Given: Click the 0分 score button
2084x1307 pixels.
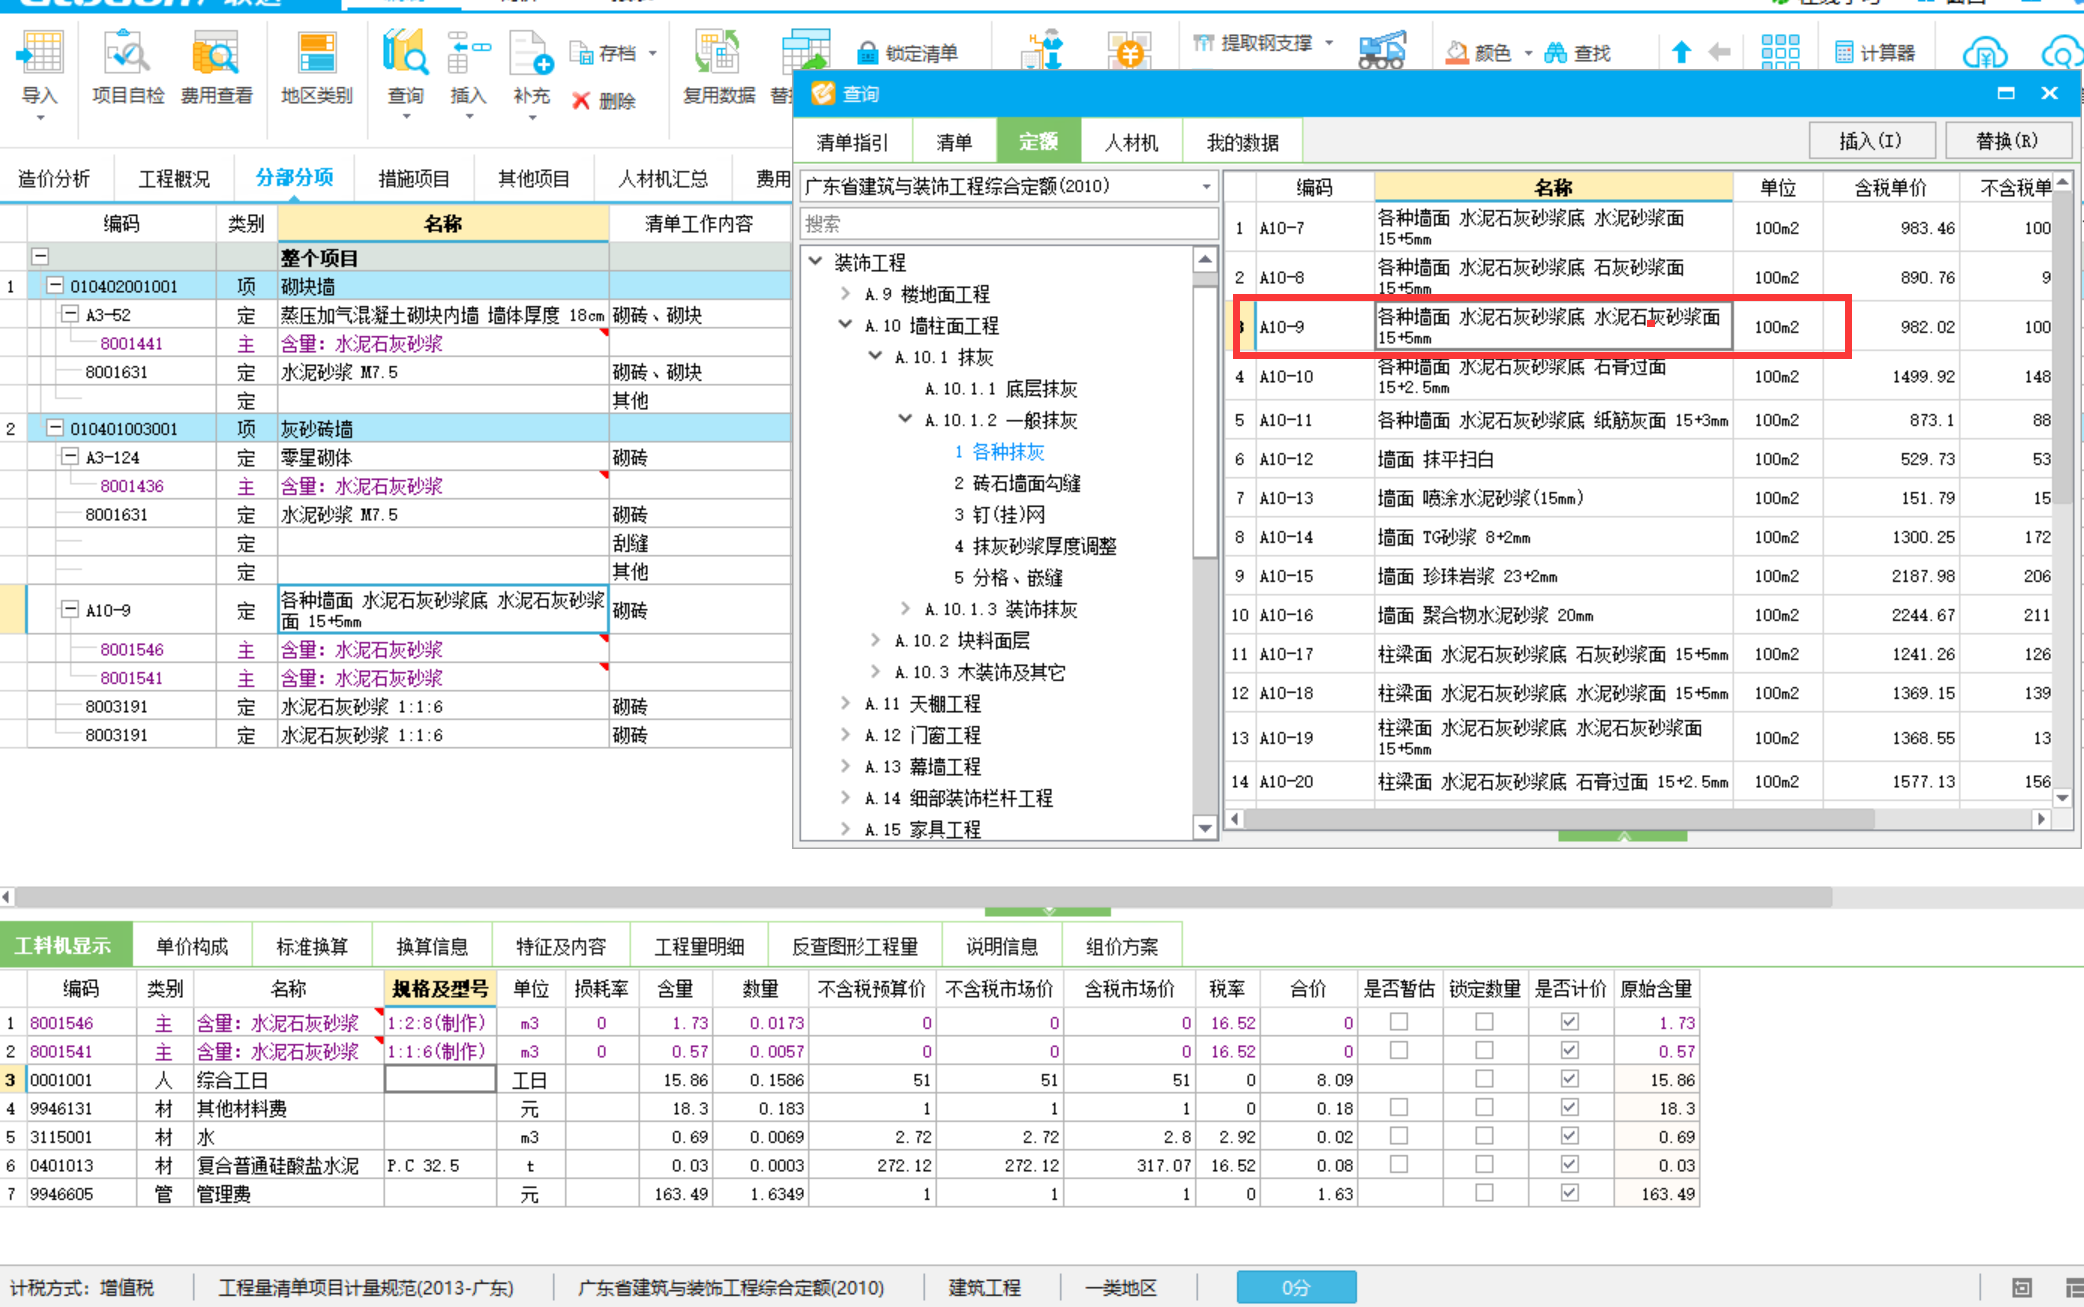Looking at the screenshot, I should 1296,1287.
